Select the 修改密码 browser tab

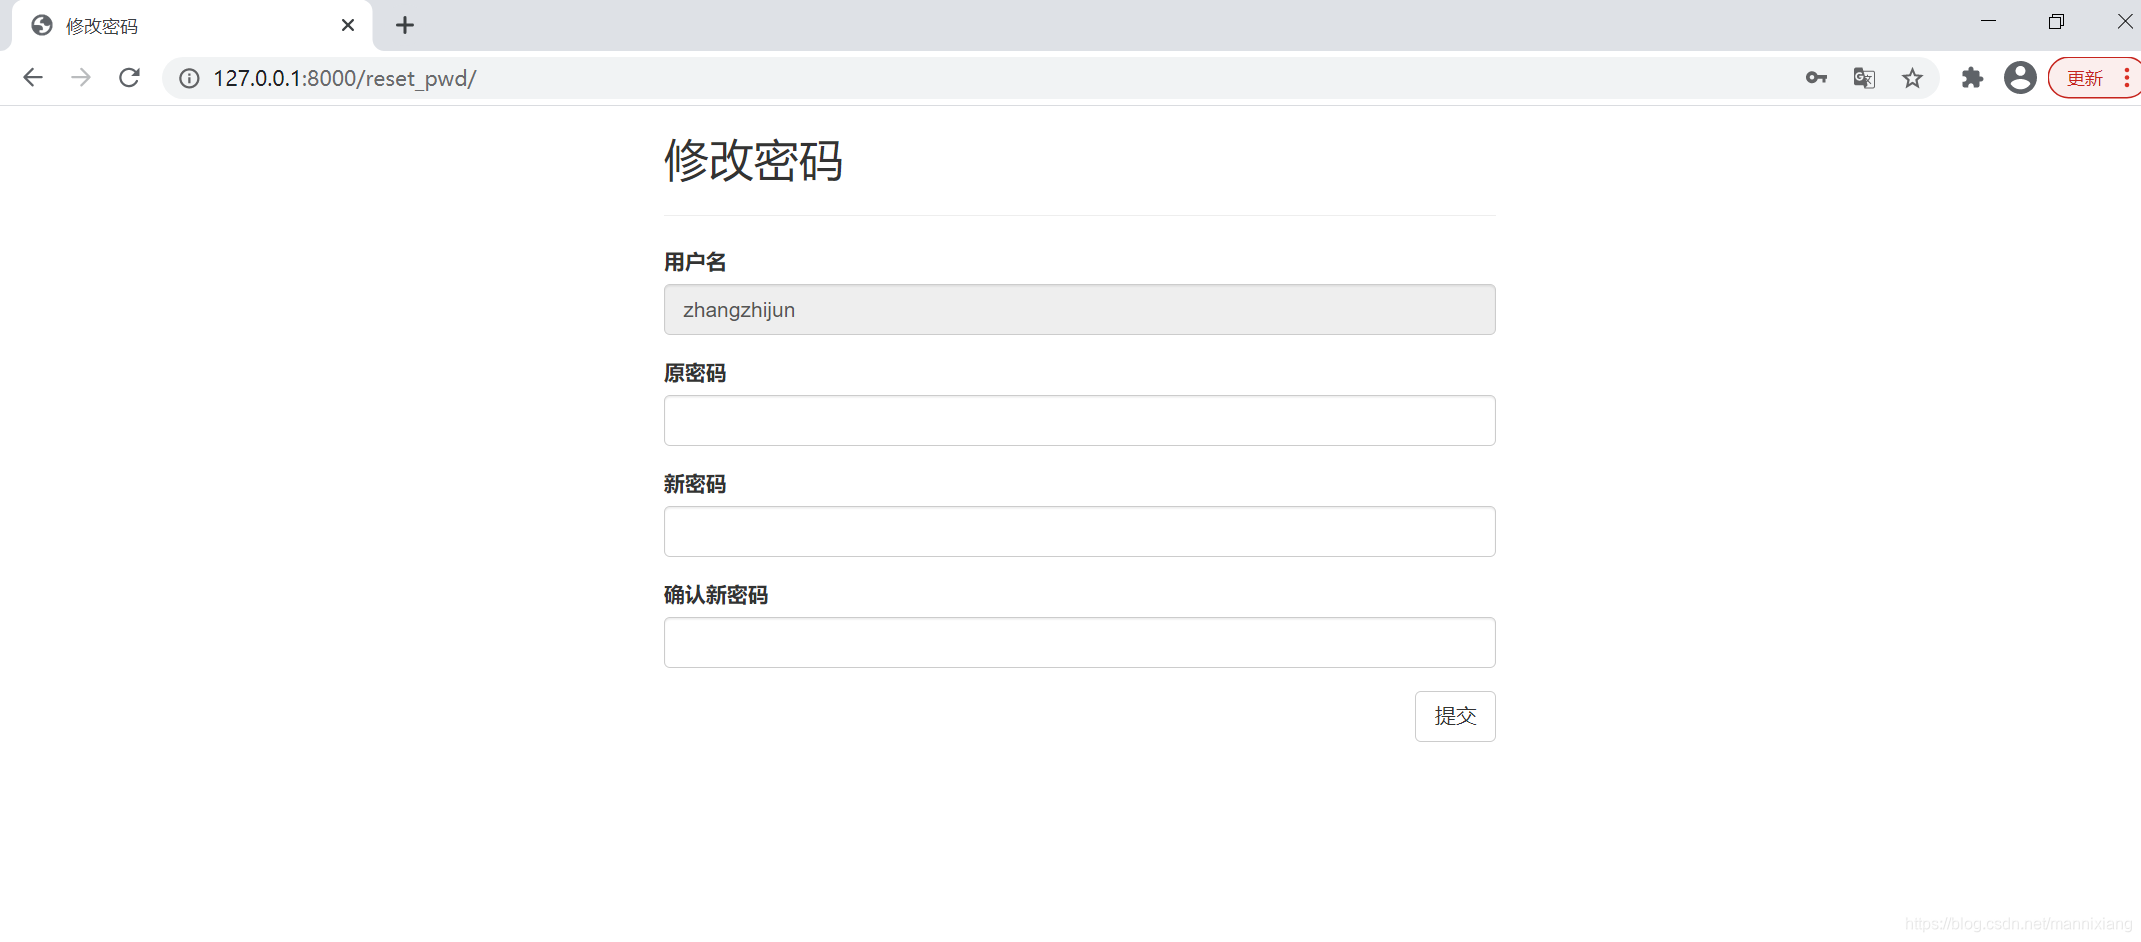192,26
